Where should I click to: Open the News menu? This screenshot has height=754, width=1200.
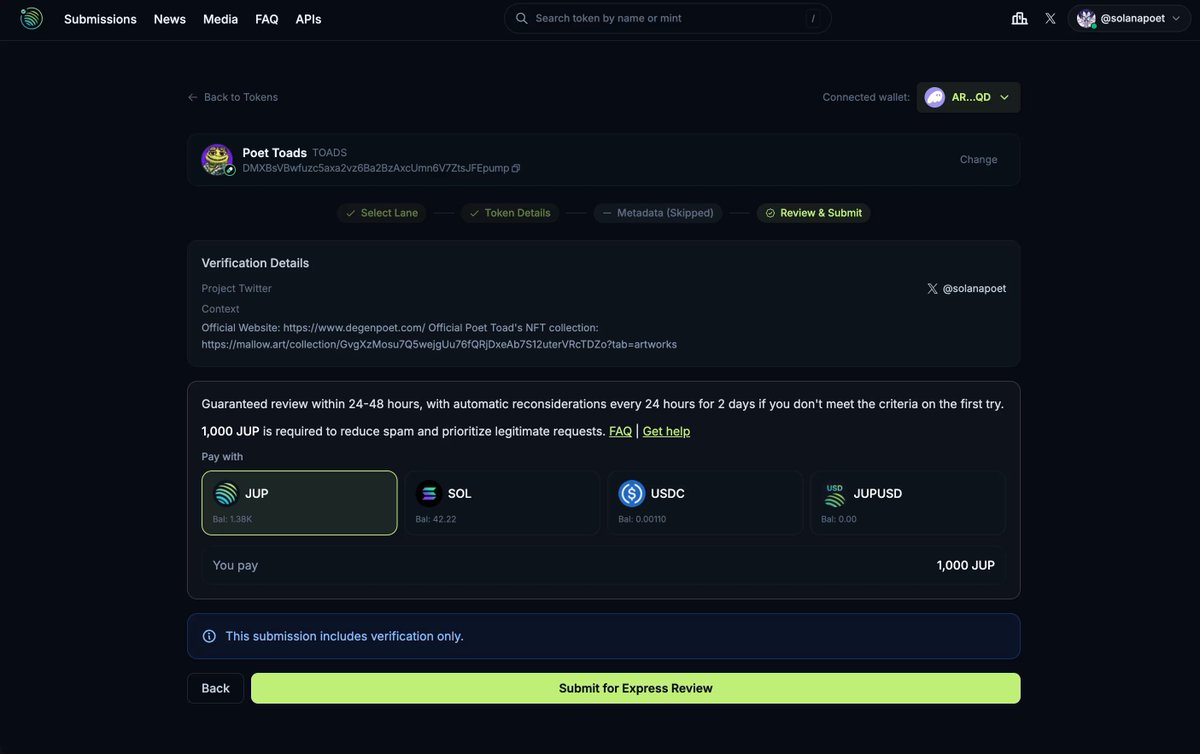coord(170,19)
